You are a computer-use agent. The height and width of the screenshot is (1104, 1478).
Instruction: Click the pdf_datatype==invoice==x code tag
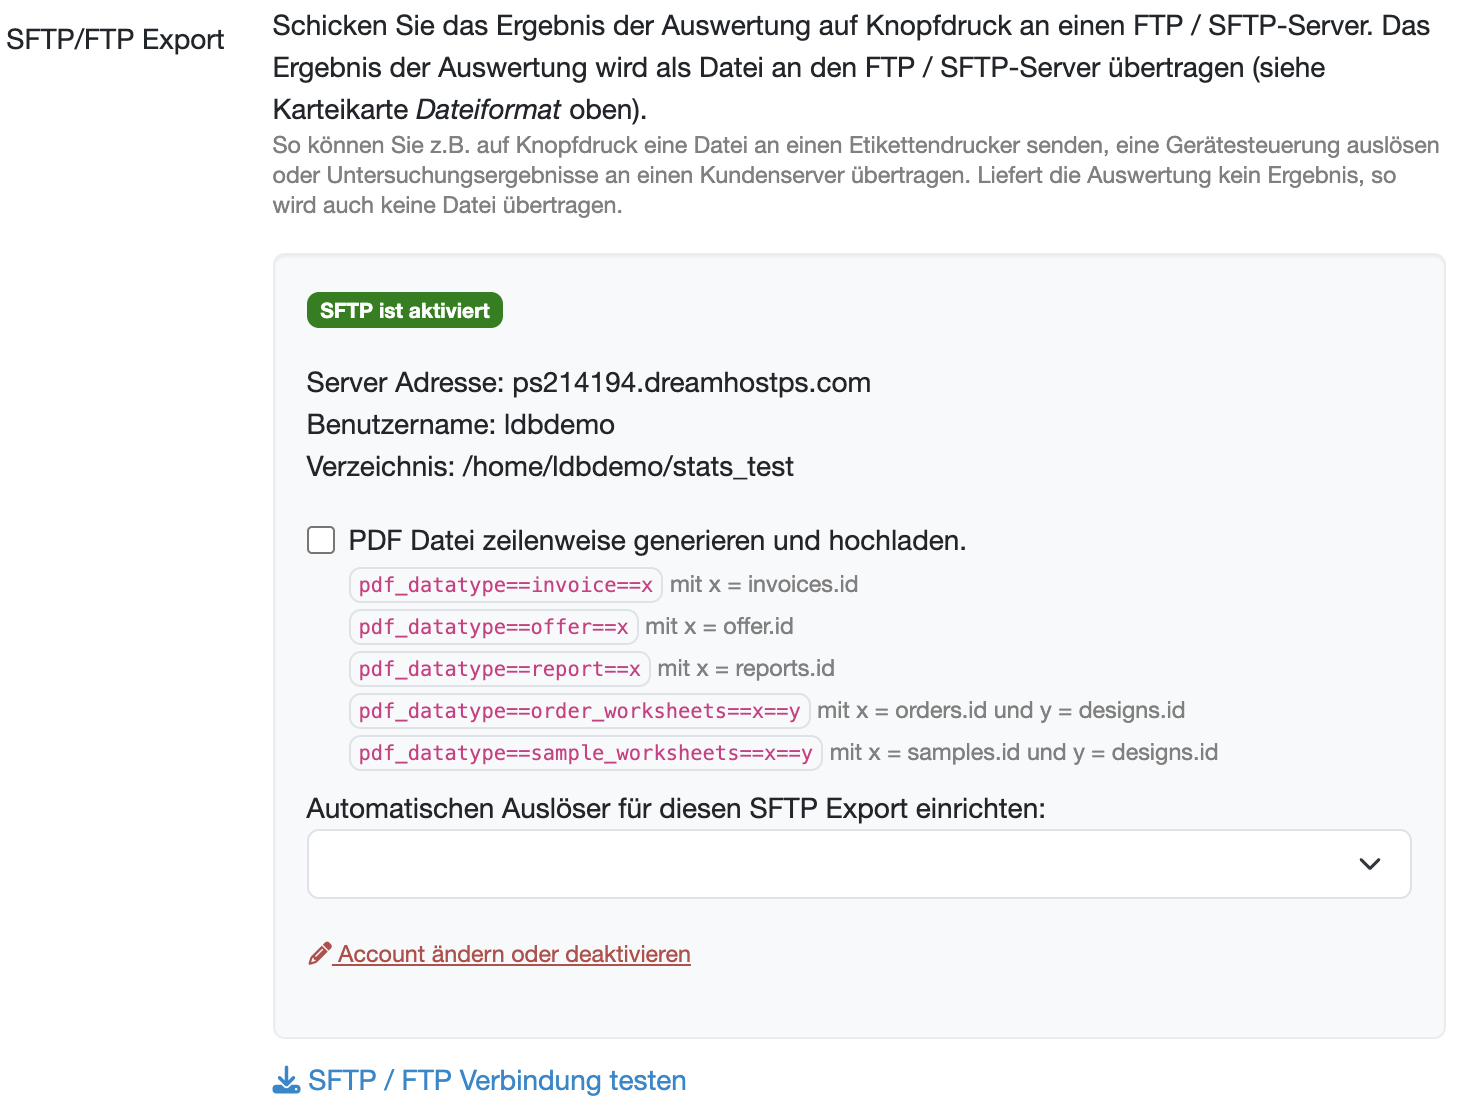coord(505,585)
